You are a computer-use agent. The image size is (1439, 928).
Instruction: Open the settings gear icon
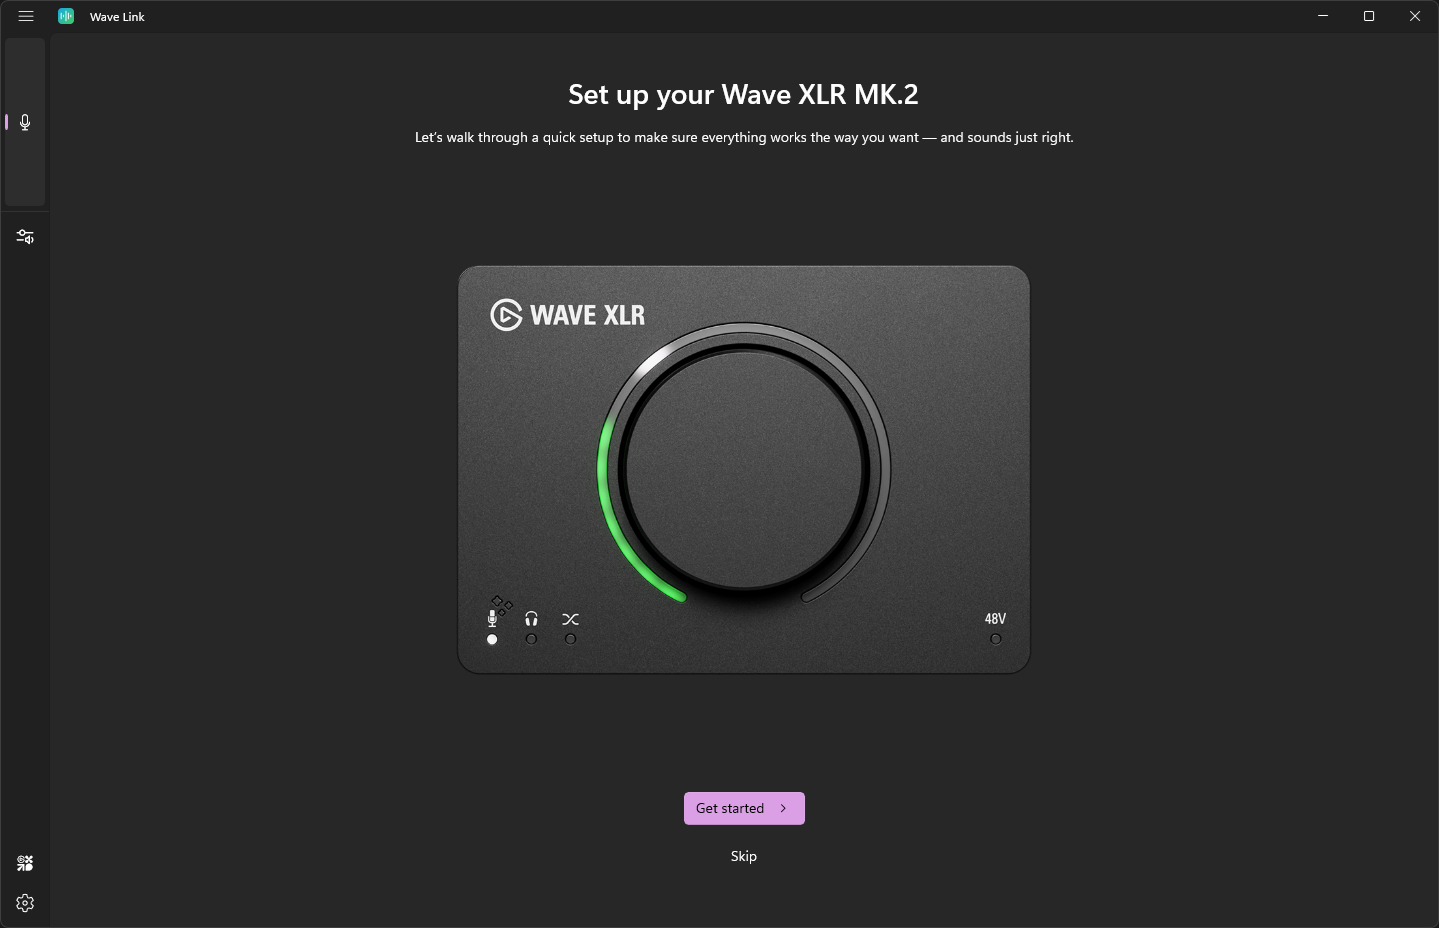(25, 903)
